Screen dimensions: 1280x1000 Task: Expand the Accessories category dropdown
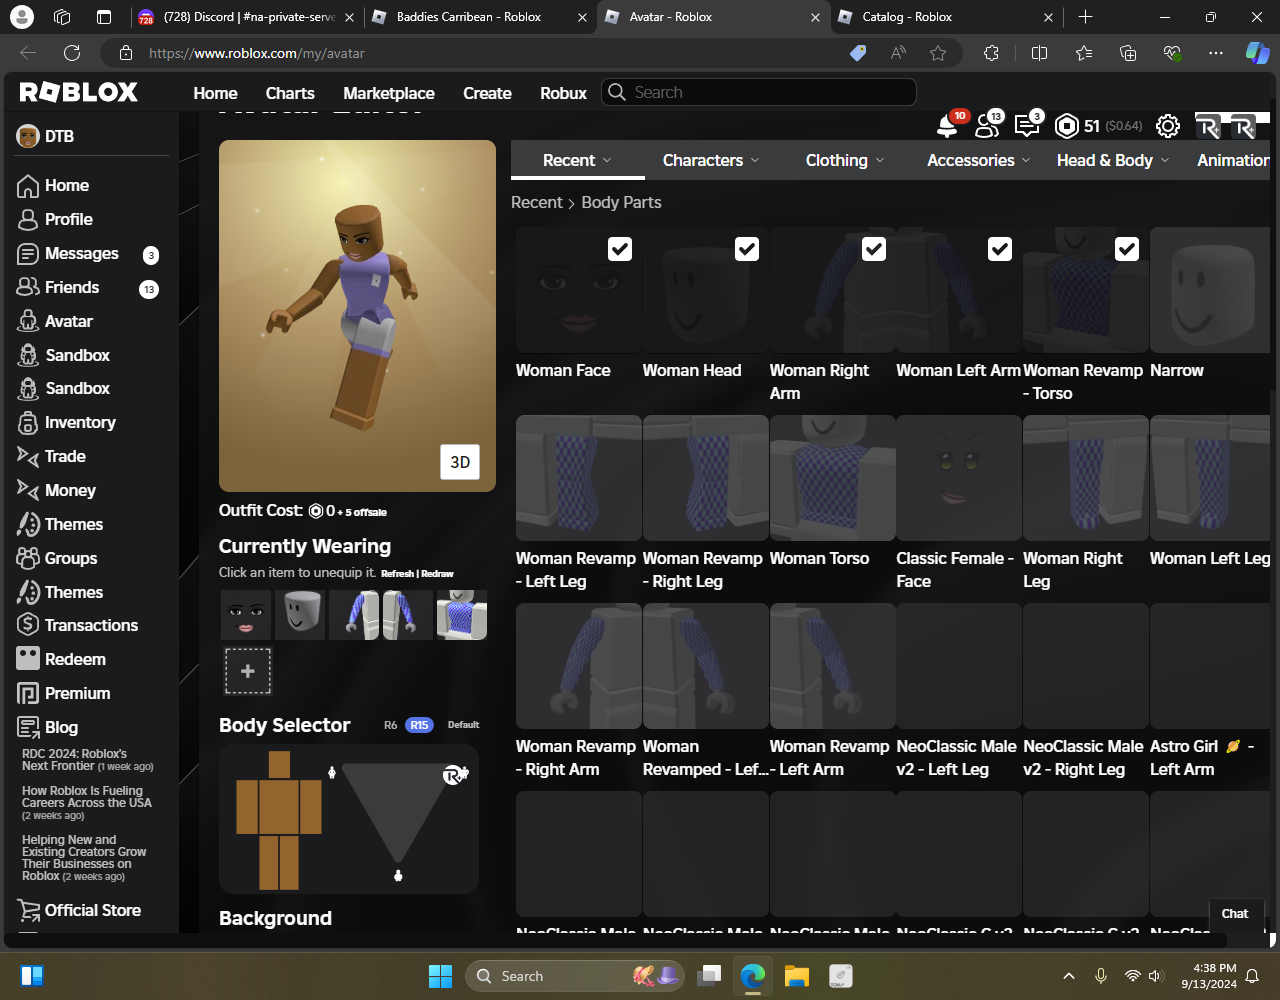979,160
